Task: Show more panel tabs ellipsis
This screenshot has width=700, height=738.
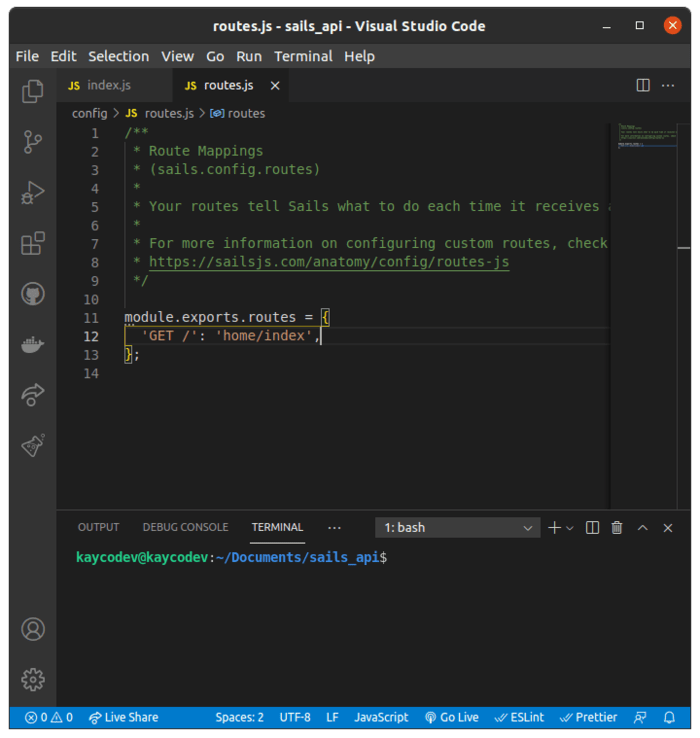Action: 334,528
